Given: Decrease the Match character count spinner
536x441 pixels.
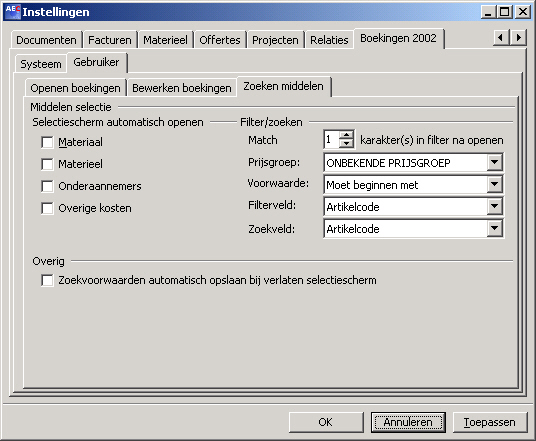Looking at the screenshot, I should click(346, 144).
